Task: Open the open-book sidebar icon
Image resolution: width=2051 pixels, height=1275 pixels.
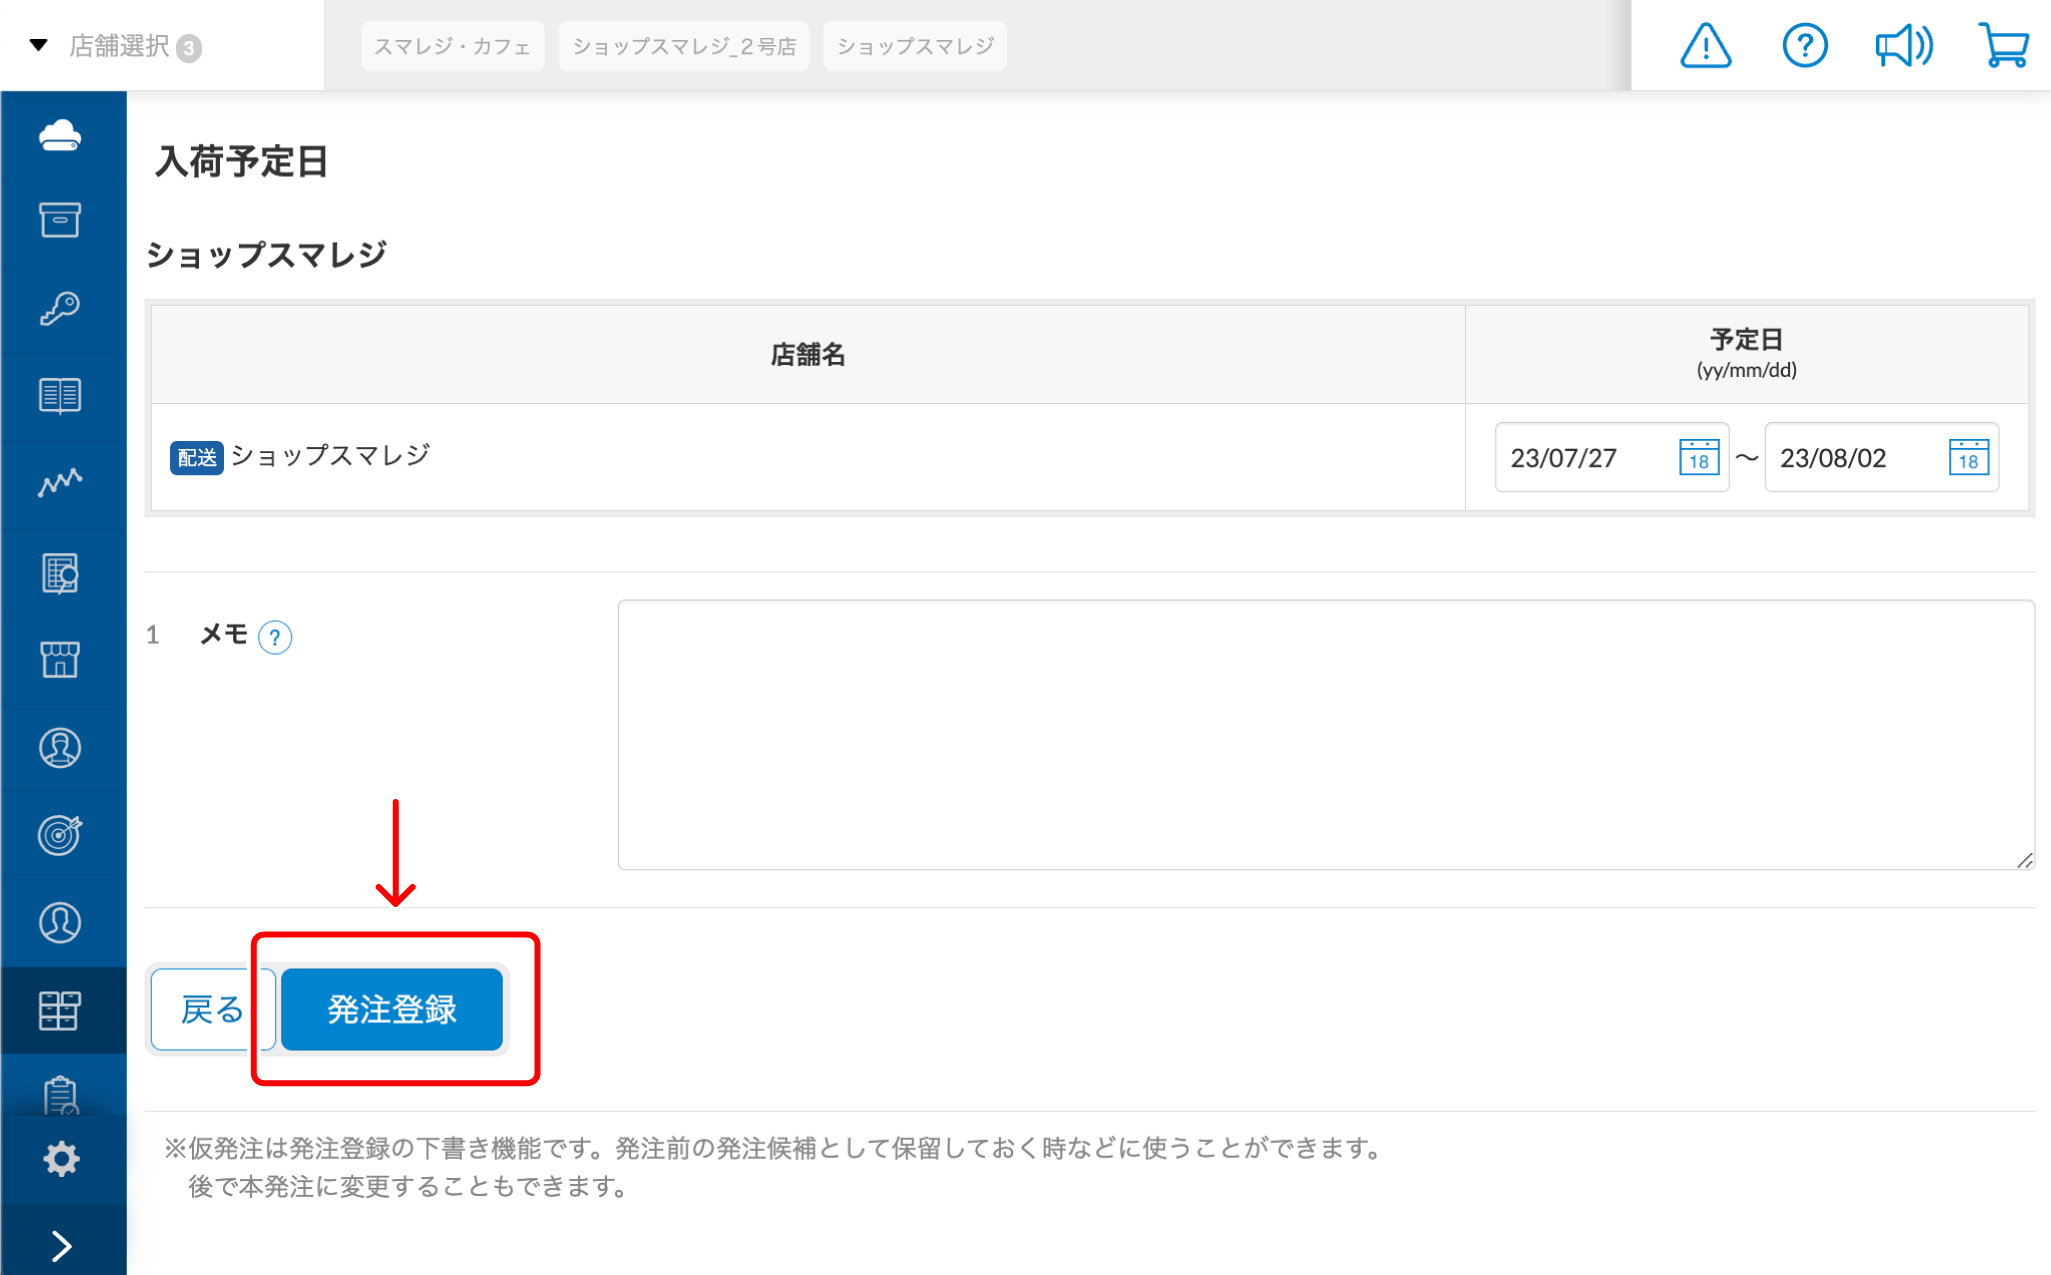Action: (60, 396)
